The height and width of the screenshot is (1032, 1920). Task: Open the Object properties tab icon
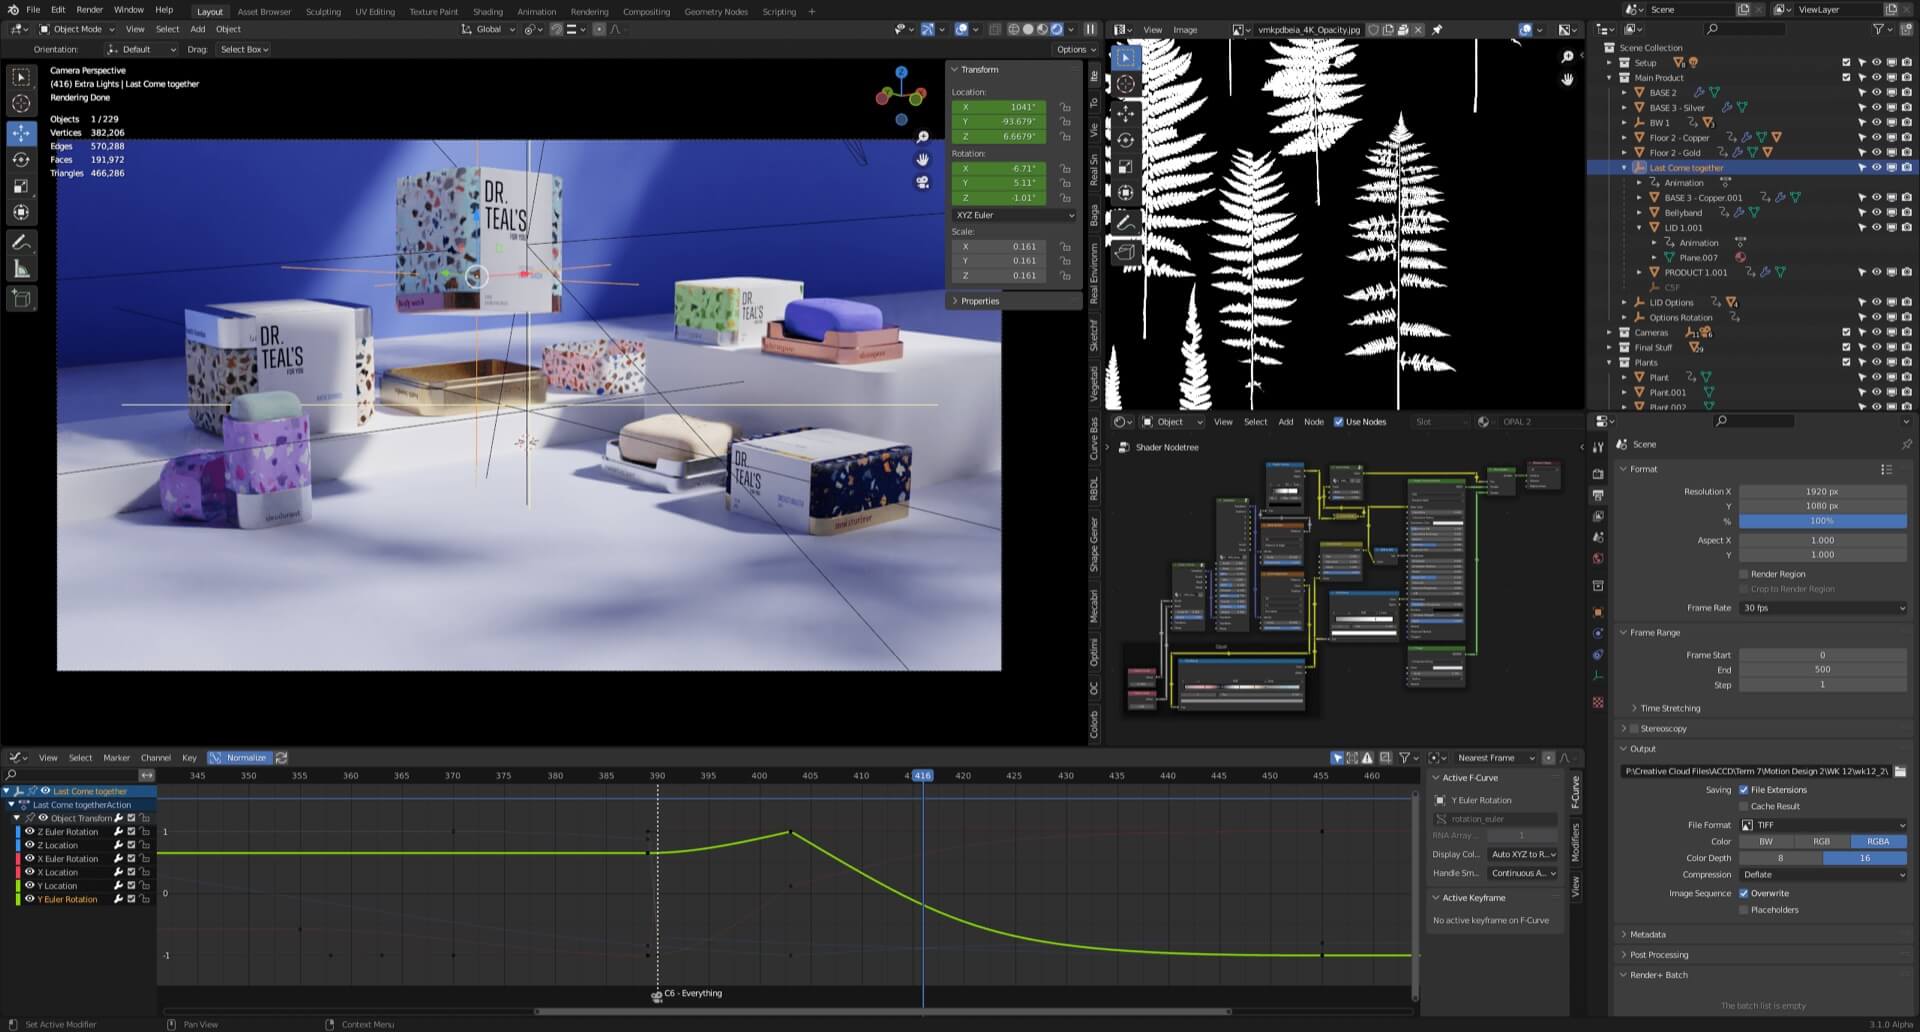(x=1598, y=612)
